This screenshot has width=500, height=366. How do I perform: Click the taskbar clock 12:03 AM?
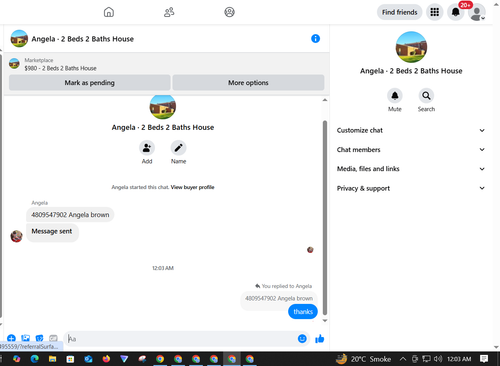[459, 359]
